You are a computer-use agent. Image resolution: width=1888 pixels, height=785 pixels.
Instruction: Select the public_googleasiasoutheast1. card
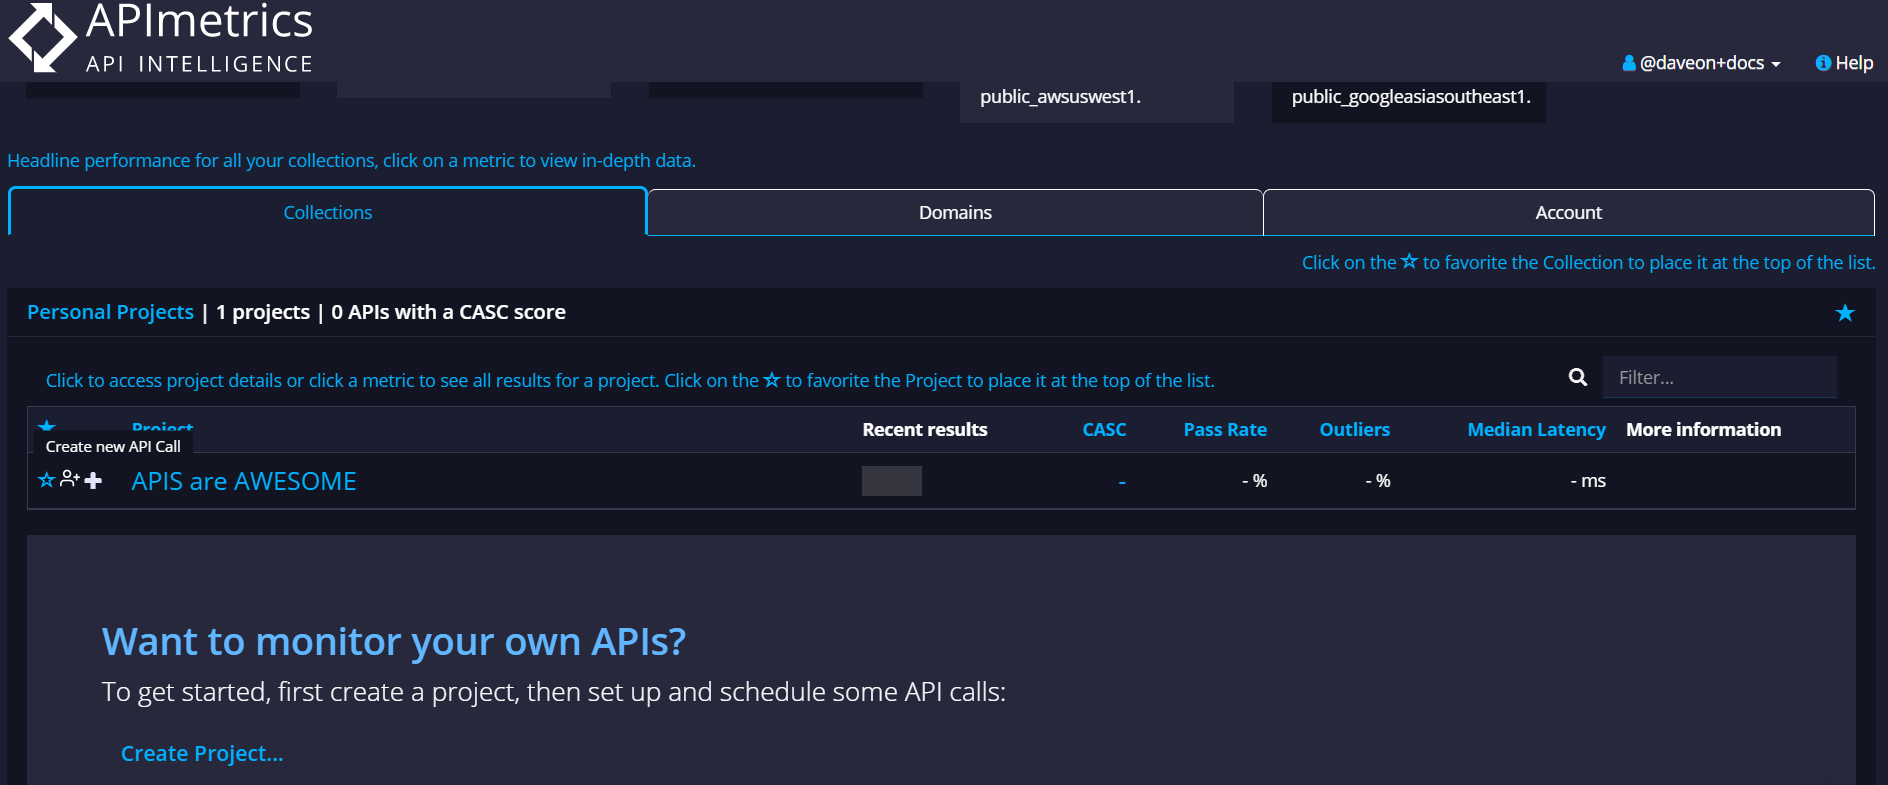(x=1408, y=101)
